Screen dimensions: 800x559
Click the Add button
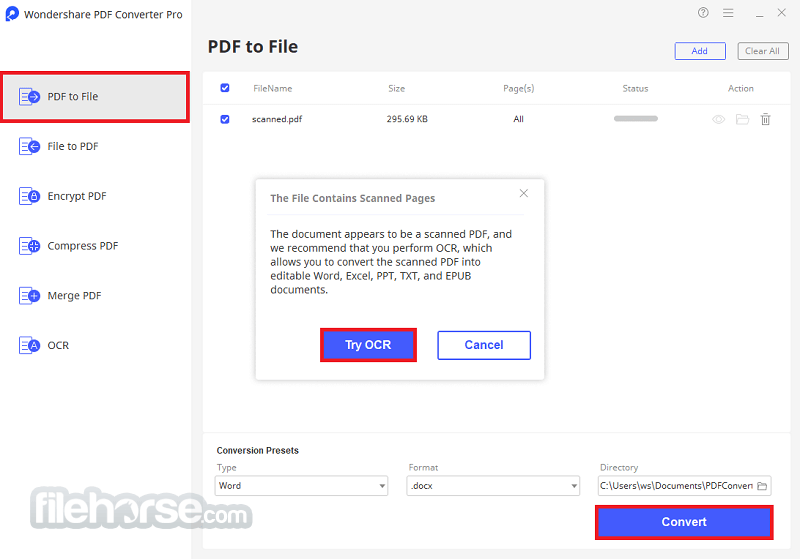(700, 51)
